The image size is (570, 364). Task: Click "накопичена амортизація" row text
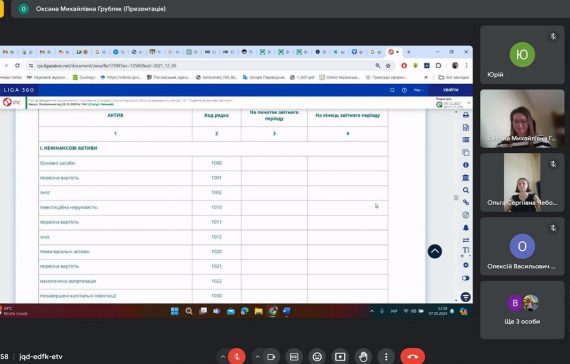point(68,281)
